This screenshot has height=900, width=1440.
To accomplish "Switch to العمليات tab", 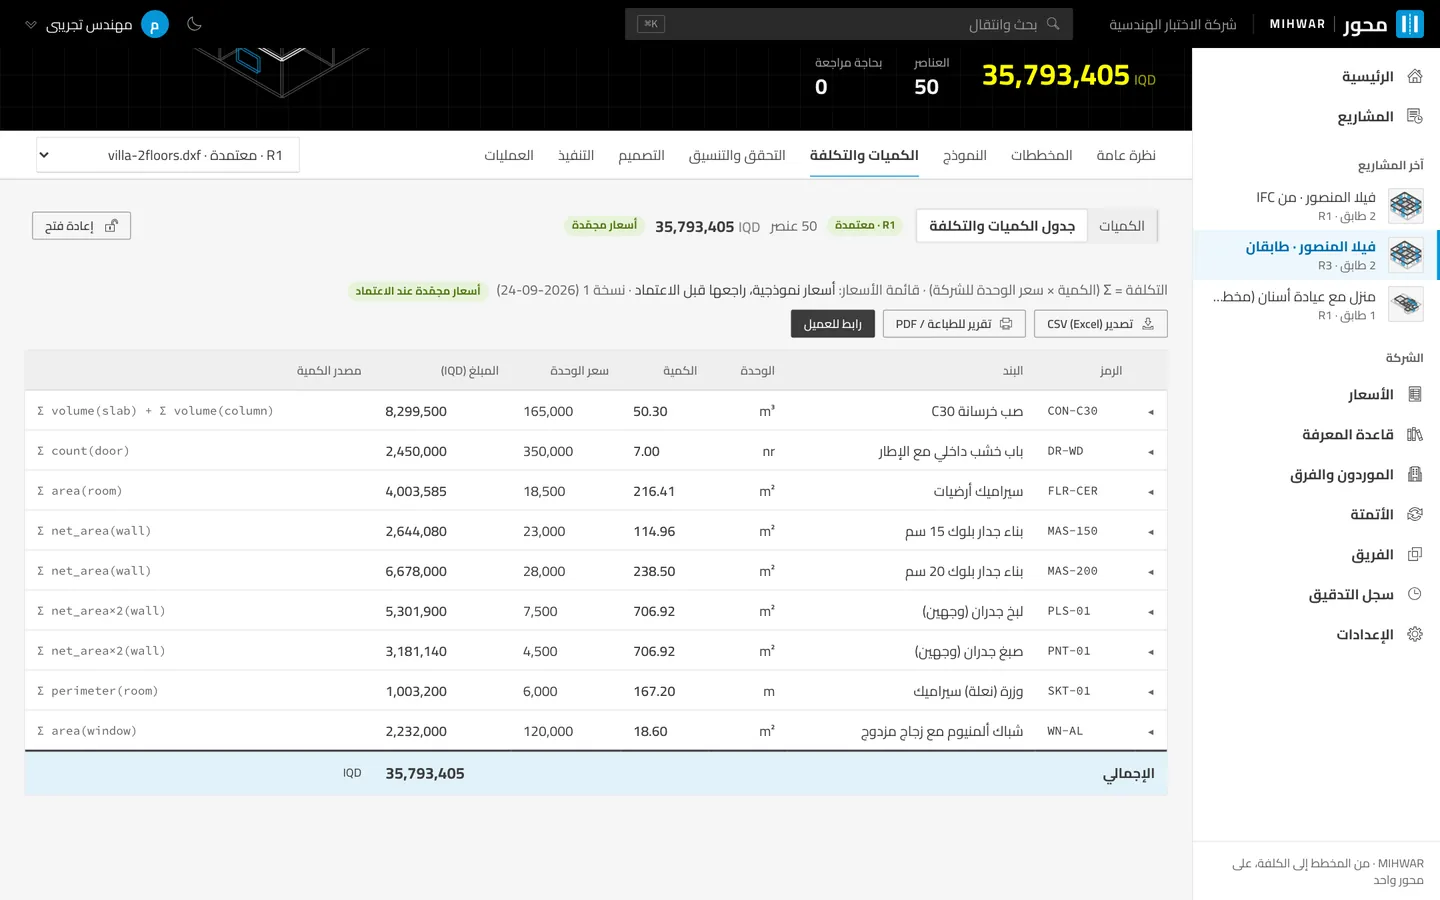I will click(509, 155).
